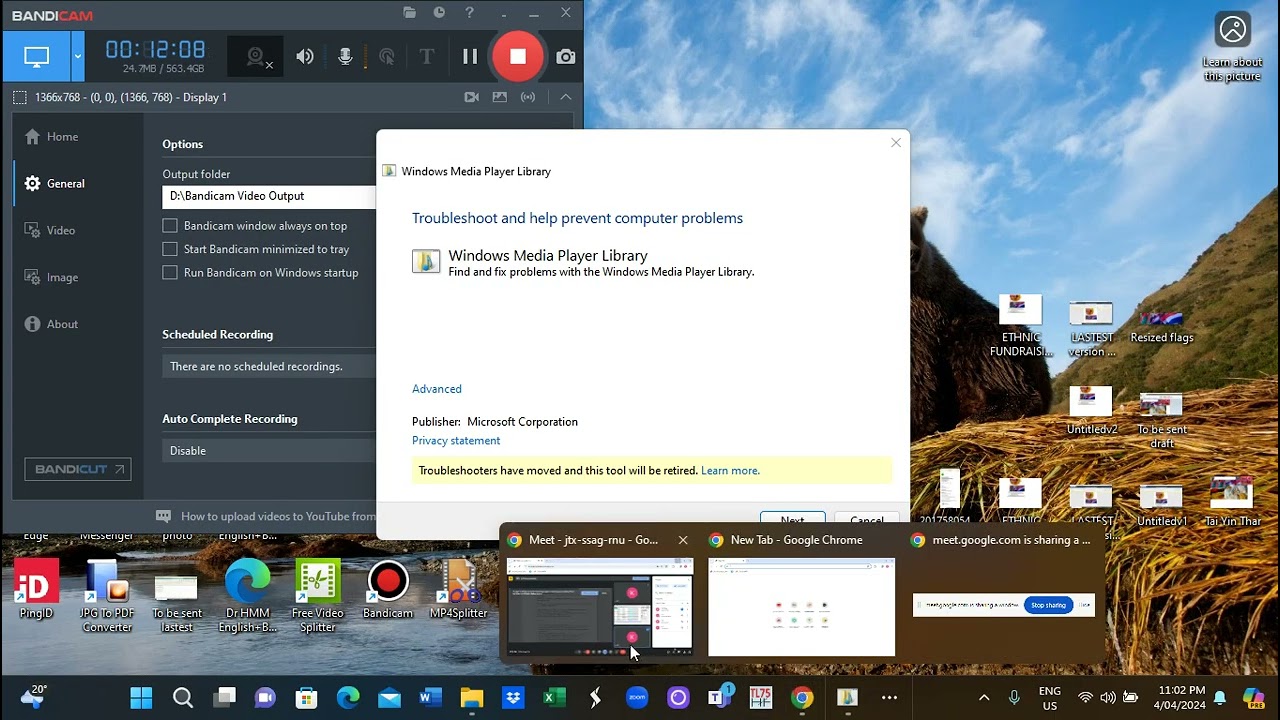Click the Bandicut button
This screenshot has height=720, width=1280.
tap(78, 469)
